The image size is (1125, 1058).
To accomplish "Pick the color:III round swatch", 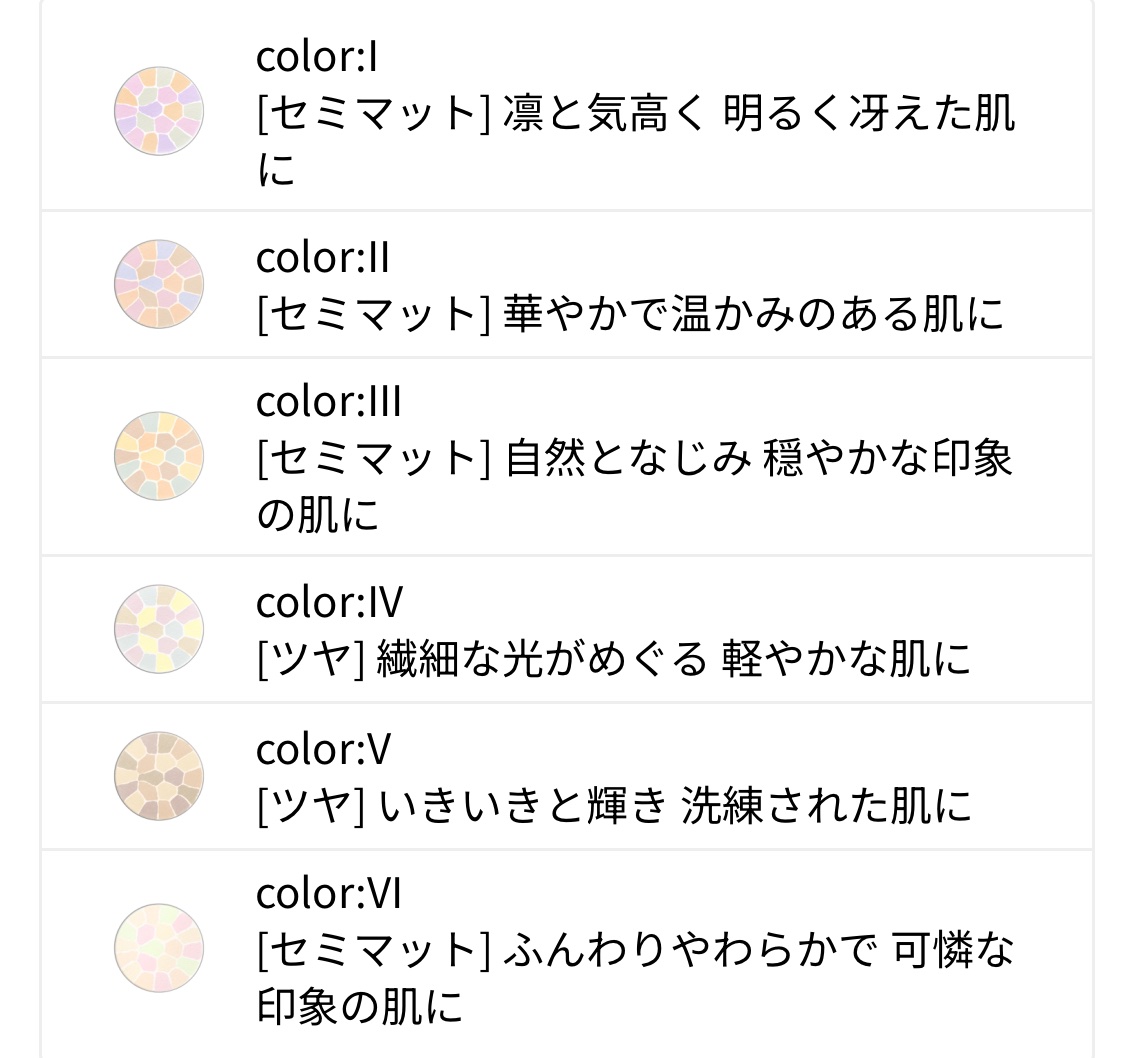I will pos(159,456).
